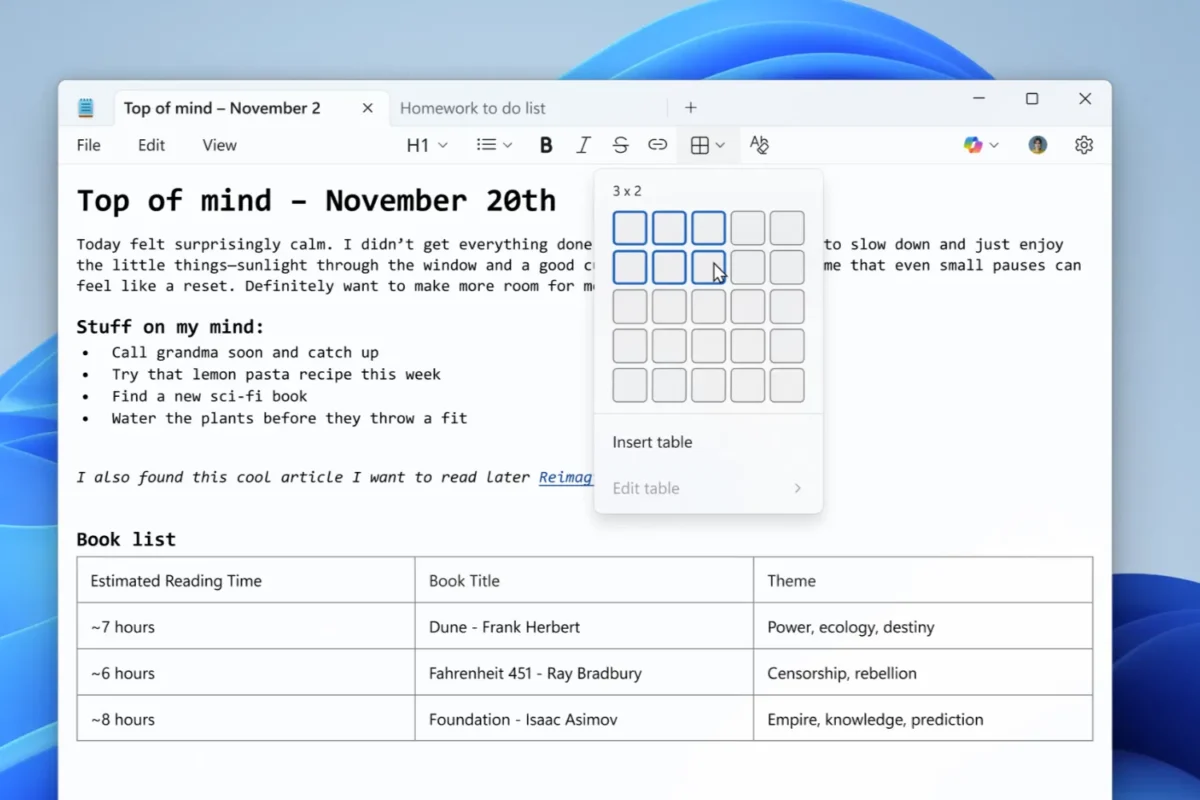Screen dimensions: 1200x800
Task: Open Notepad settings via the gear icon
Action: point(1083,145)
